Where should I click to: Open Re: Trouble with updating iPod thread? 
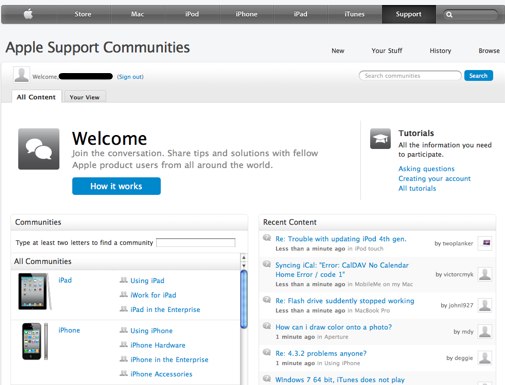coord(341,239)
